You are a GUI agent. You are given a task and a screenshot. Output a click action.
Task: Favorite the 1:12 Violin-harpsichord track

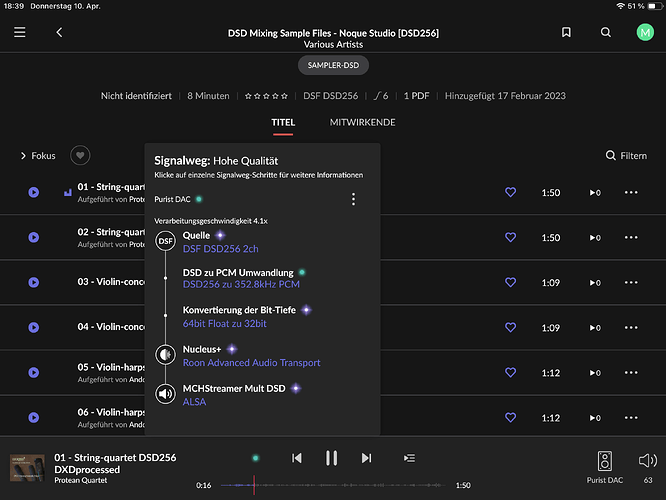[x=510, y=372]
